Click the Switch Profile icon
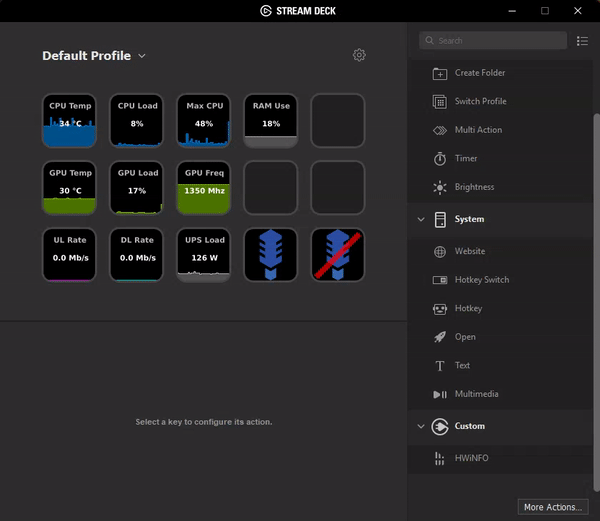600x521 pixels. pos(440,102)
